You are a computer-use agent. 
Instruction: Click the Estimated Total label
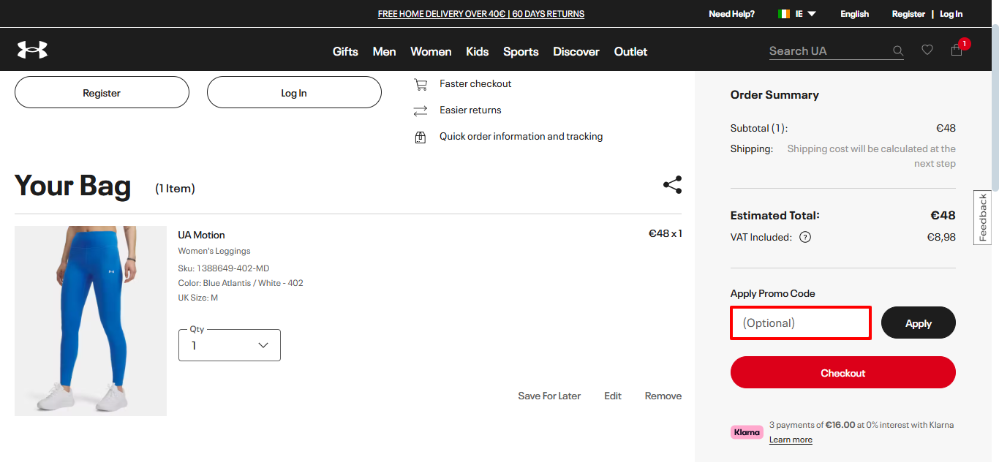(775, 215)
